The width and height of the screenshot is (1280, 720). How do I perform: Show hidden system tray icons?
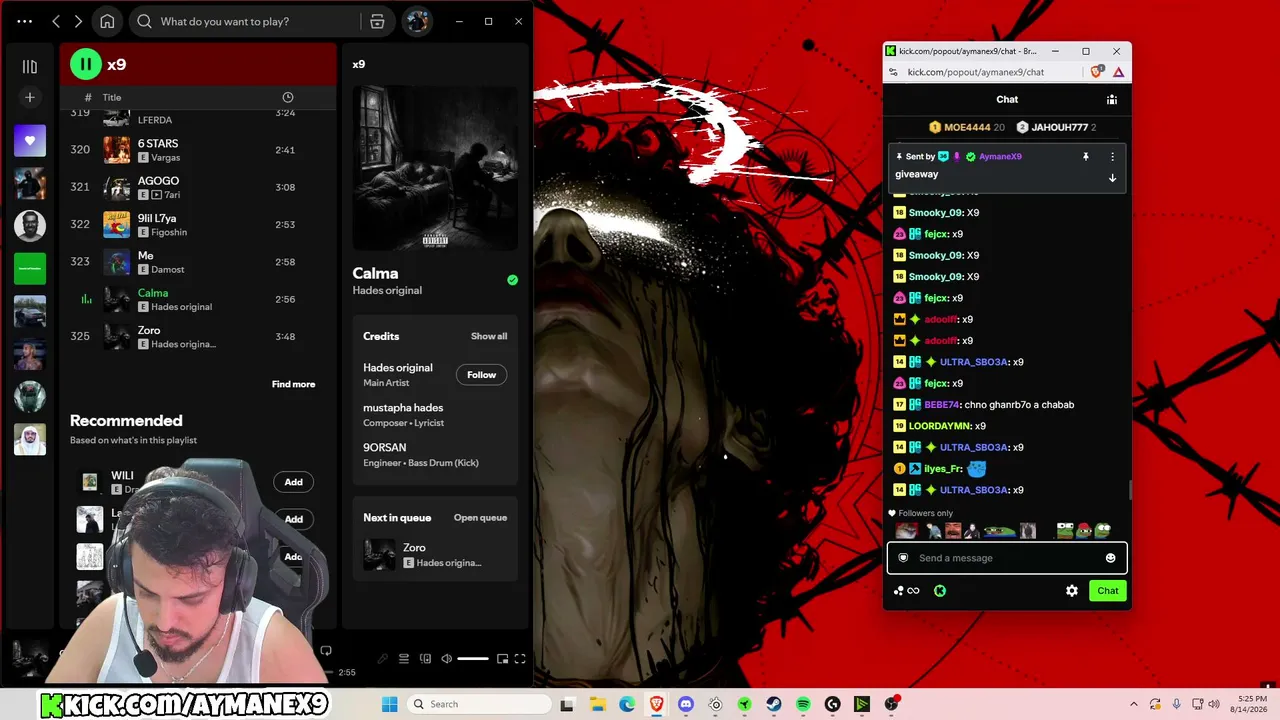point(1133,704)
